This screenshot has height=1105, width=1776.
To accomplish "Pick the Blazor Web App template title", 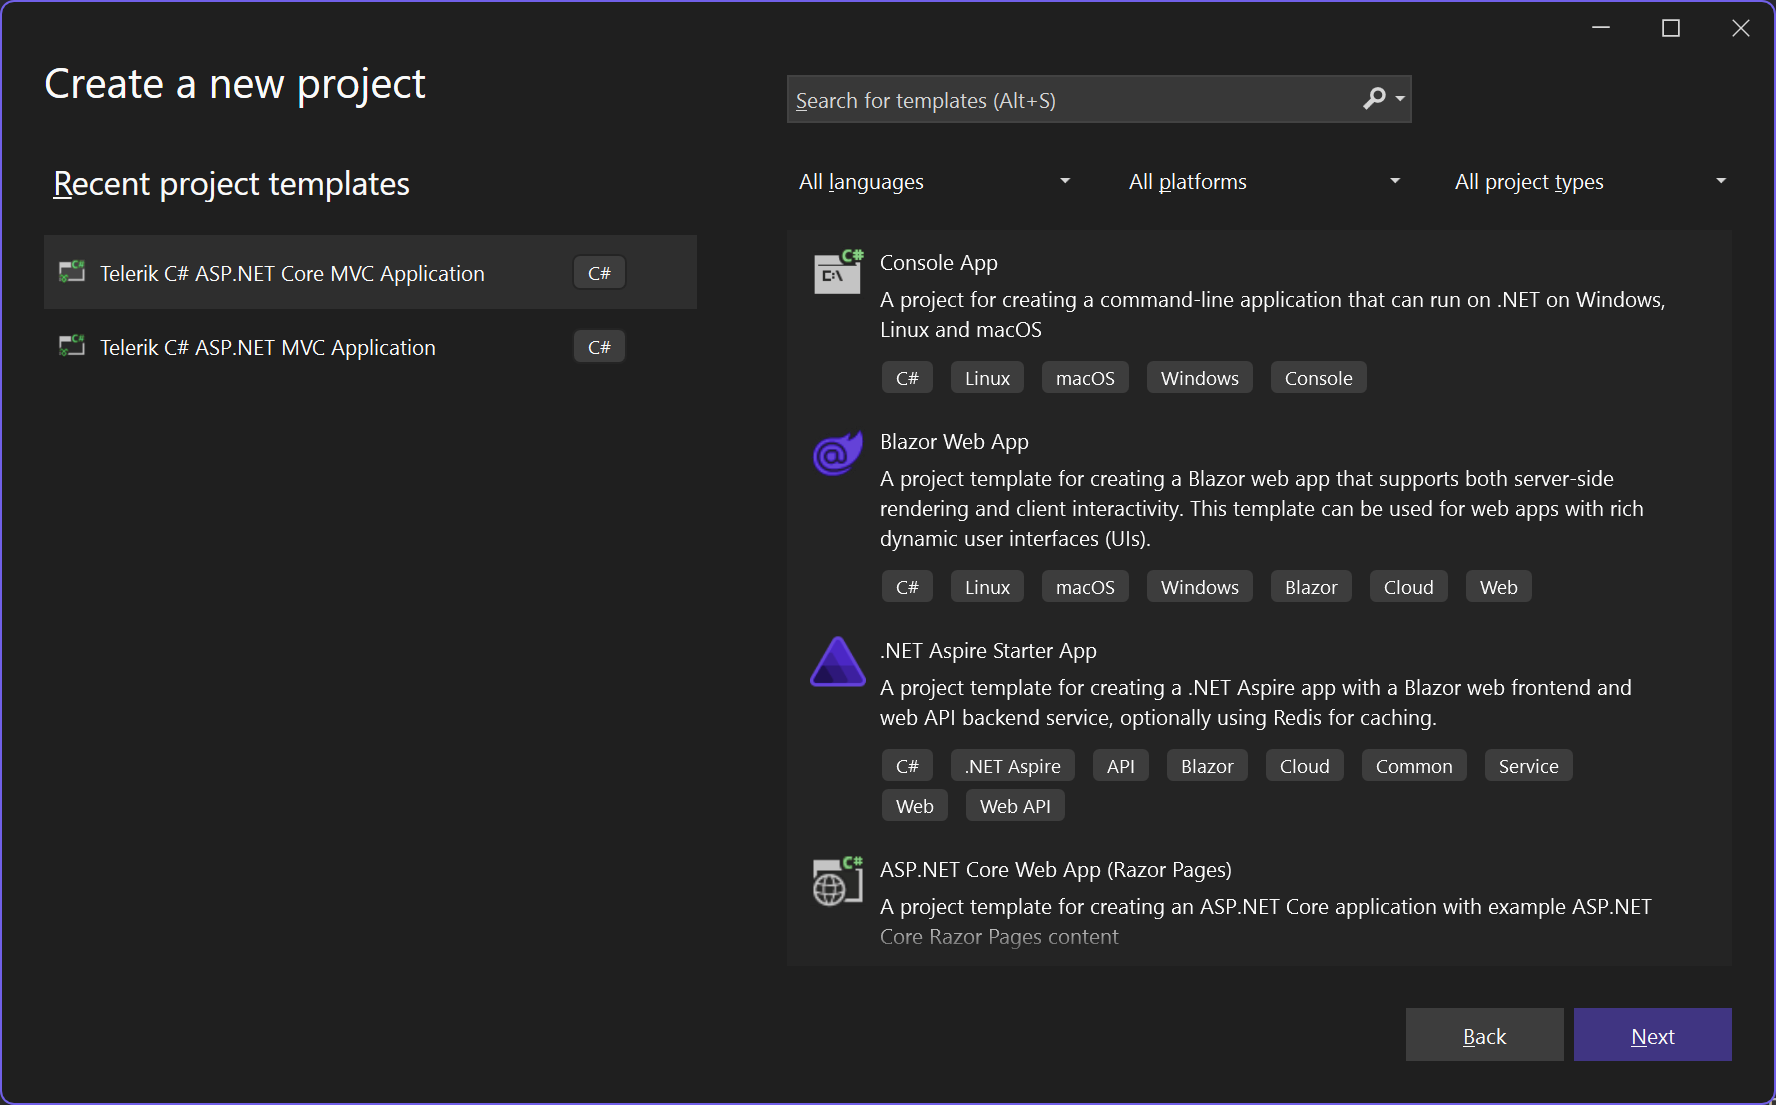I will (954, 442).
